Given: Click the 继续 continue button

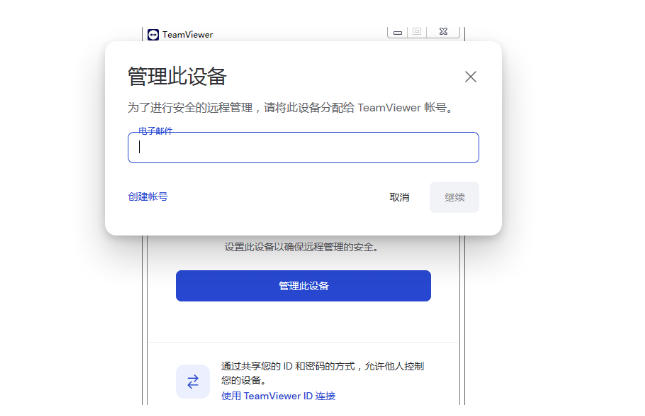Looking at the screenshot, I should (x=454, y=197).
